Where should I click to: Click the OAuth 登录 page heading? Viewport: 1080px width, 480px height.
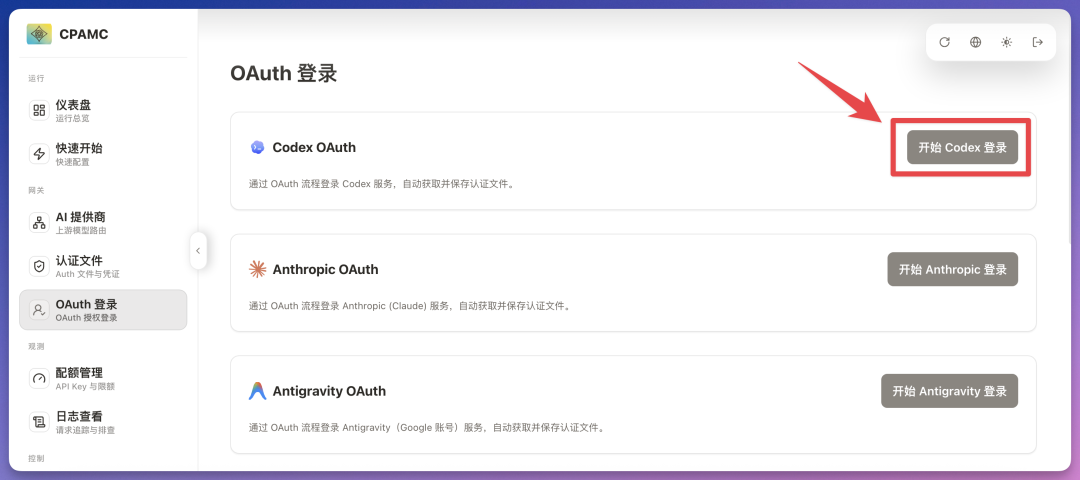pyautogui.click(x=284, y=74)
